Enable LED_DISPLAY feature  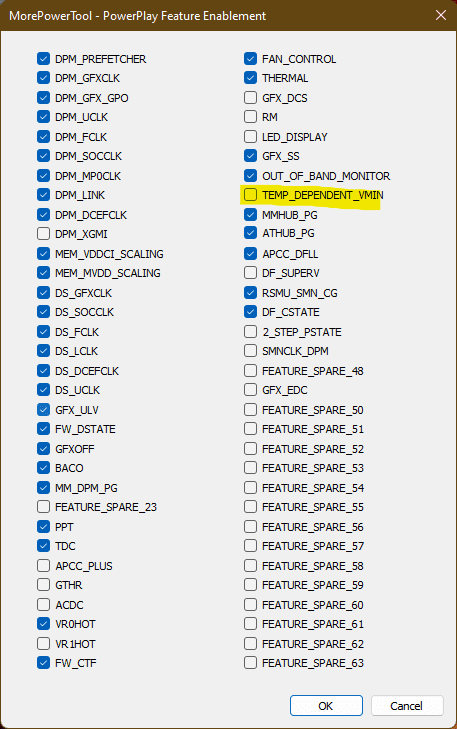click(x=250, y=137)
